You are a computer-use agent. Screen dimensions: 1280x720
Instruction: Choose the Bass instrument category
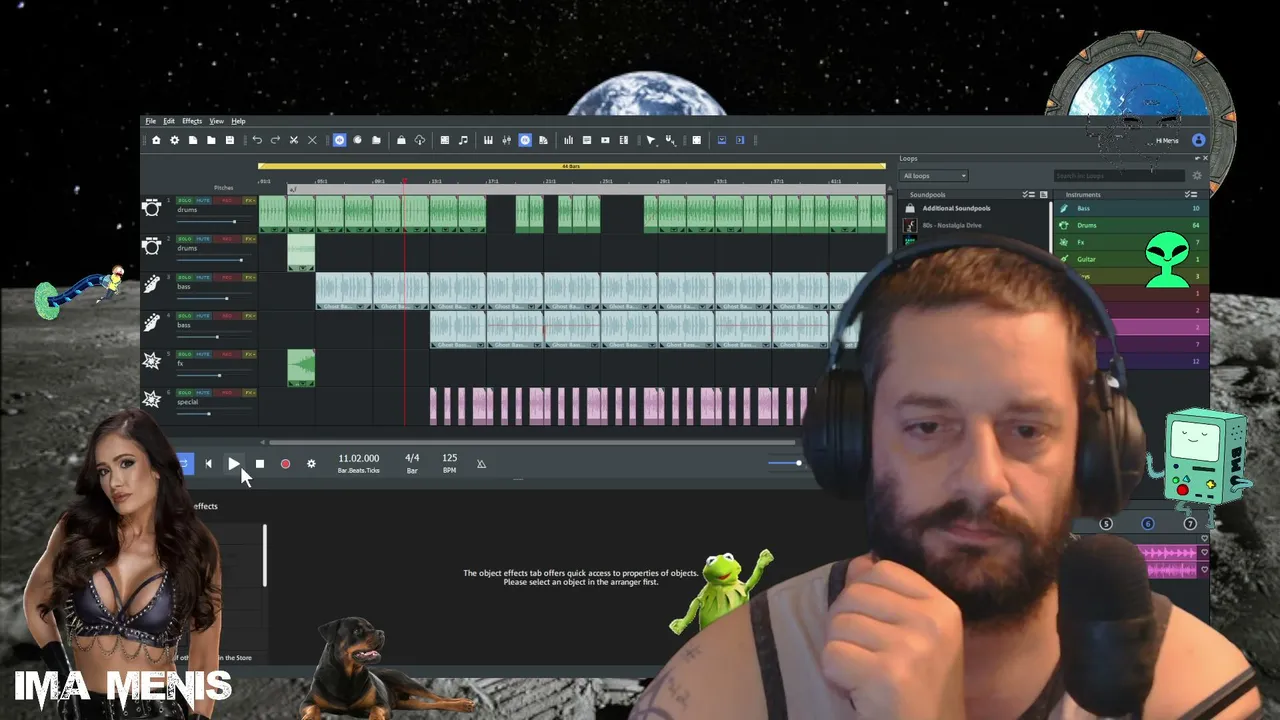pos(1132,209)
